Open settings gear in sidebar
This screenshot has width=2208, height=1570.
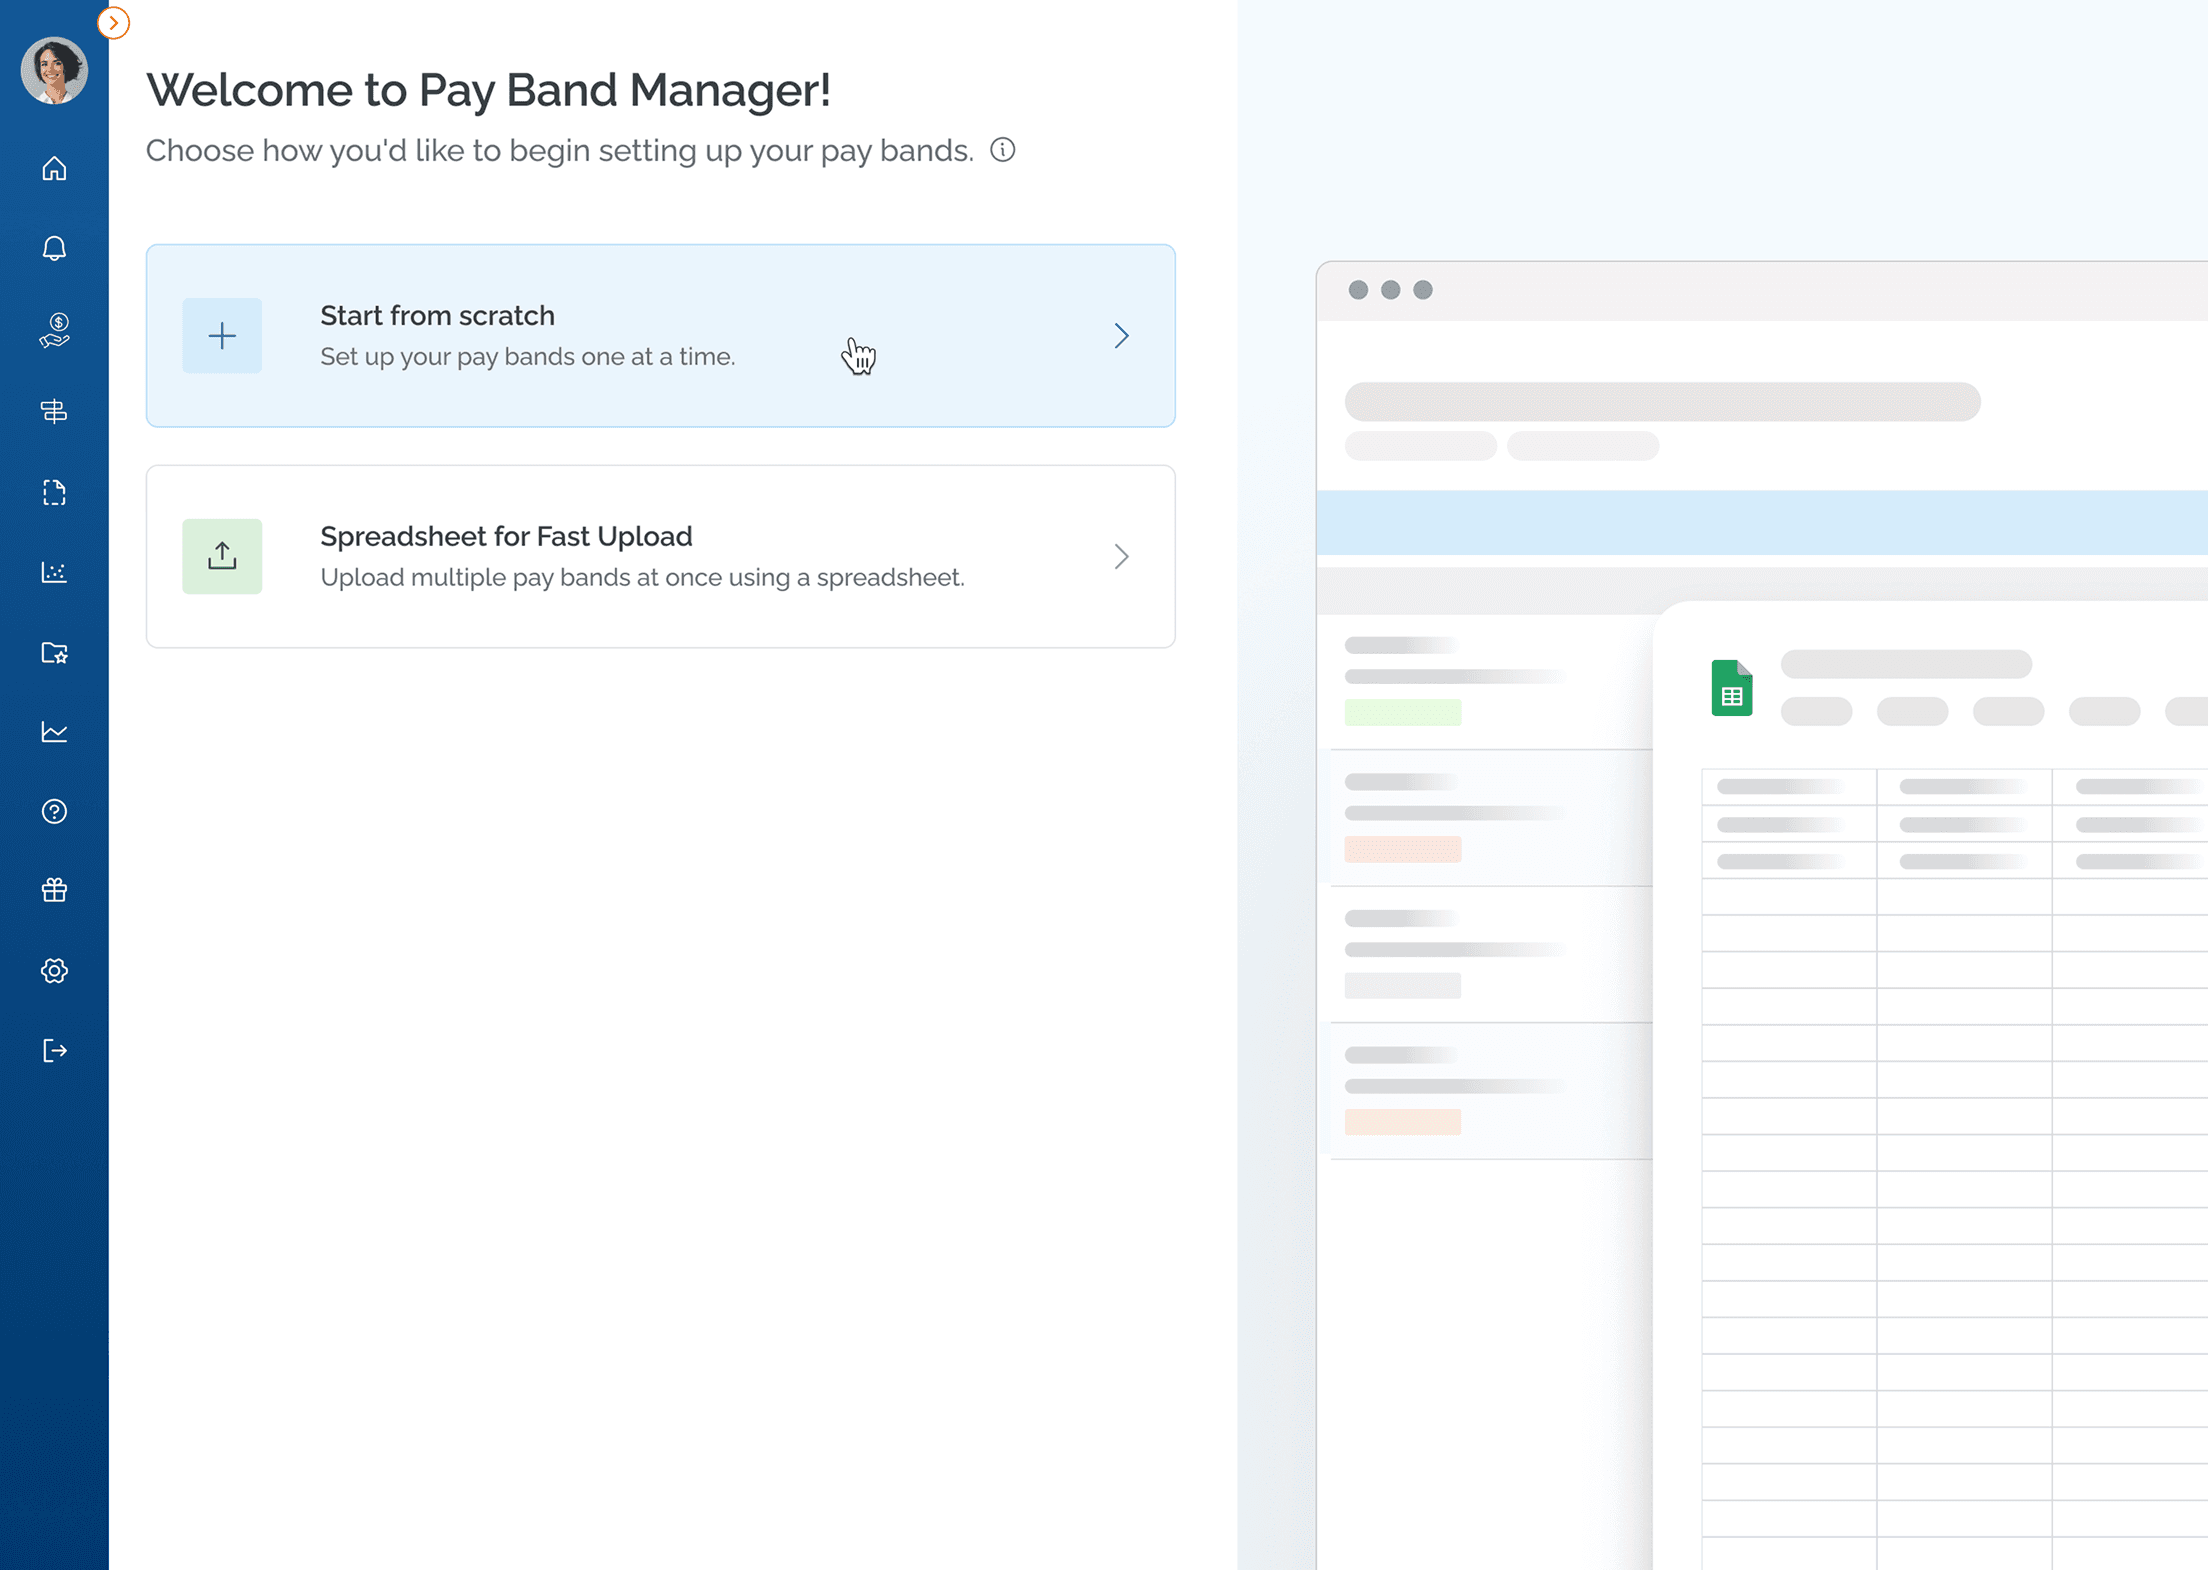pos(54,970)
